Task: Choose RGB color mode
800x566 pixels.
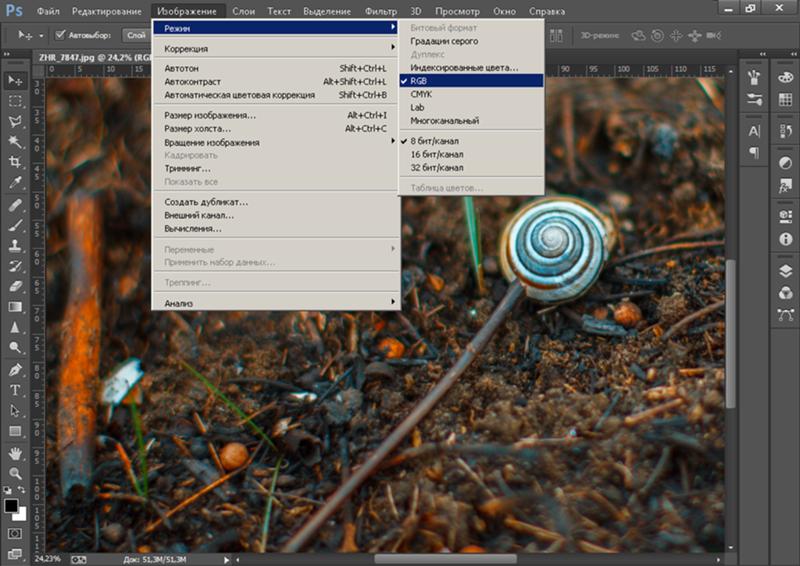Action: tap(471, 81)
